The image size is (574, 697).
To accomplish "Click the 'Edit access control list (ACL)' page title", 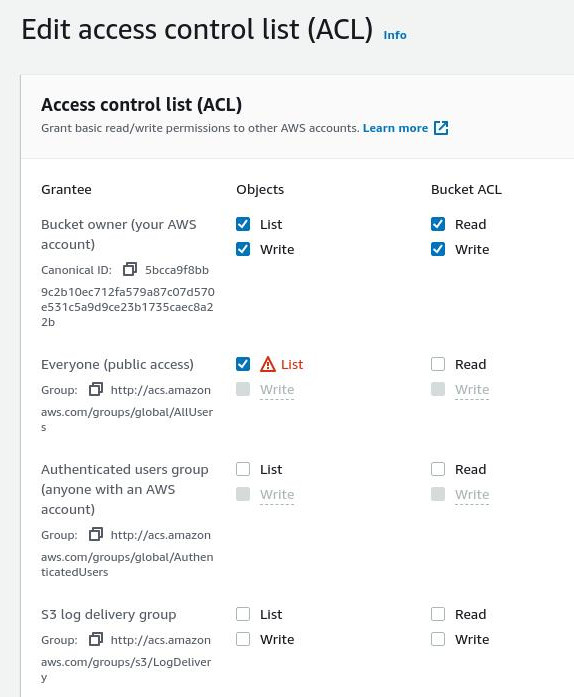I will coord(197,30).
